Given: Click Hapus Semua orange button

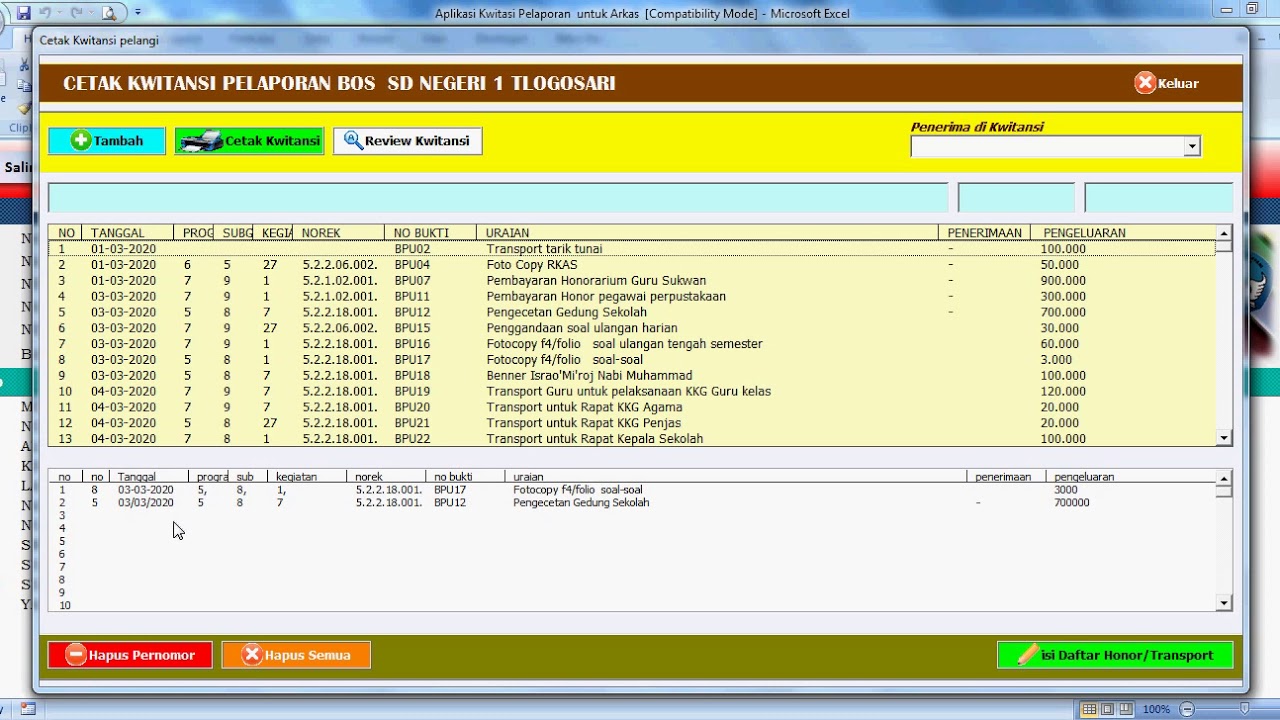Looking at the screenshot, I should 296,655.
